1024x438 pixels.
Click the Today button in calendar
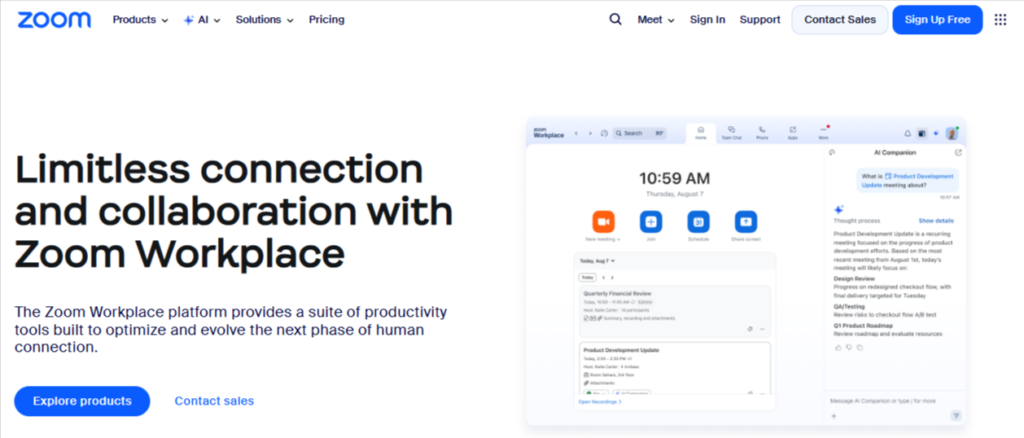pos(587,277)
